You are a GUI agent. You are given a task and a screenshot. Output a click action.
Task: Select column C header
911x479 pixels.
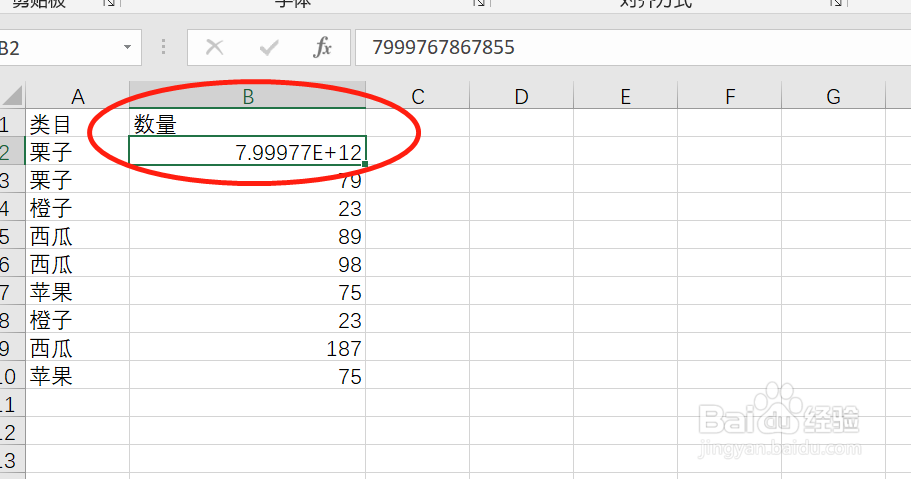click(x=418, y=96)
